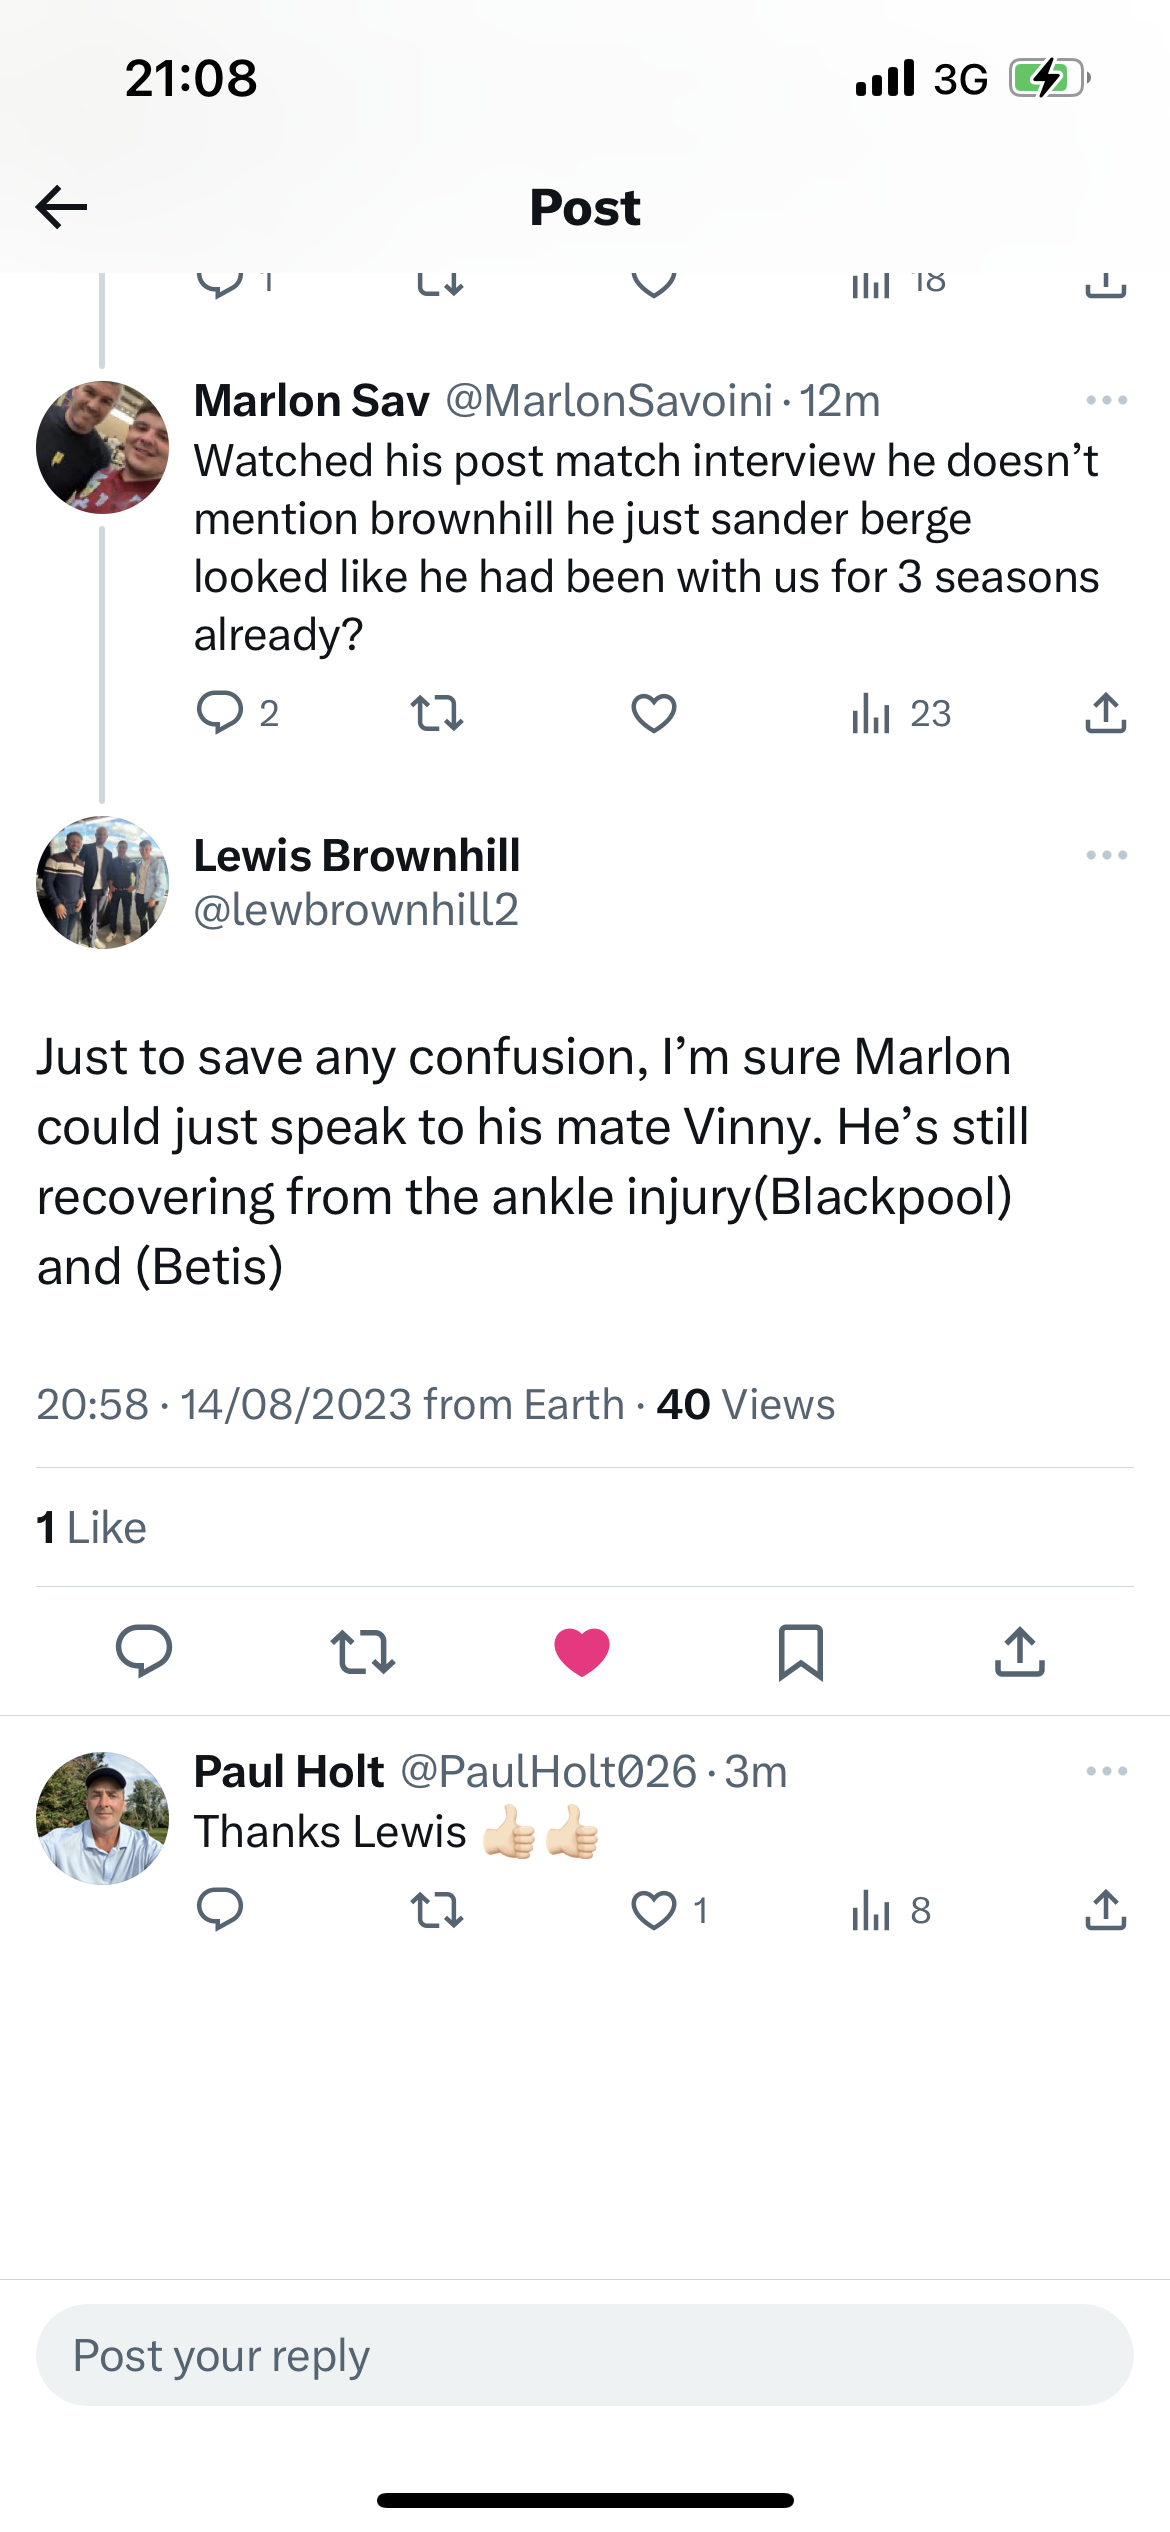Image resolution: width=1170 pixels, height=2532 pixels.
Task: Repost Marlon Sav's tweet
Action: 437,713
